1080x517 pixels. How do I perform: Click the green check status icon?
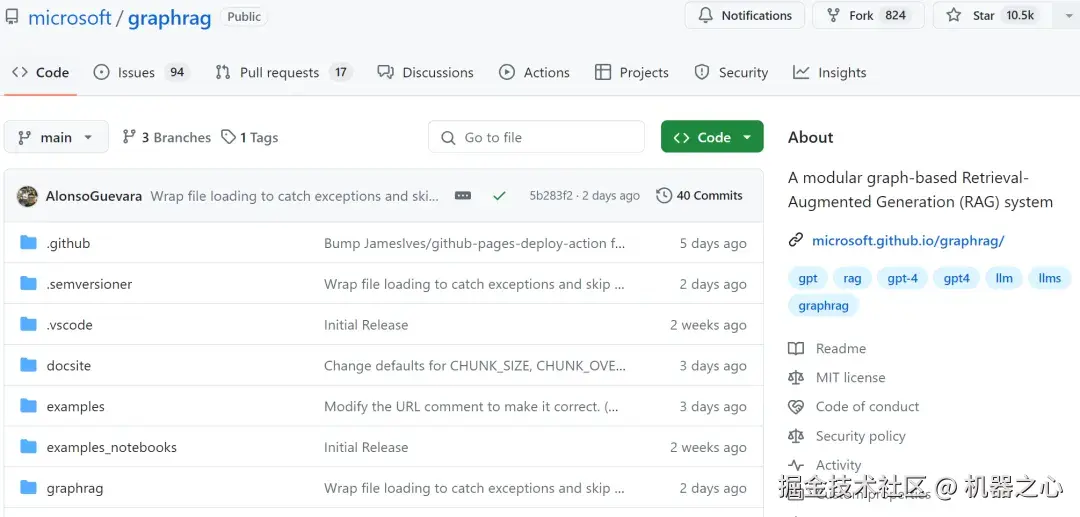499,196
